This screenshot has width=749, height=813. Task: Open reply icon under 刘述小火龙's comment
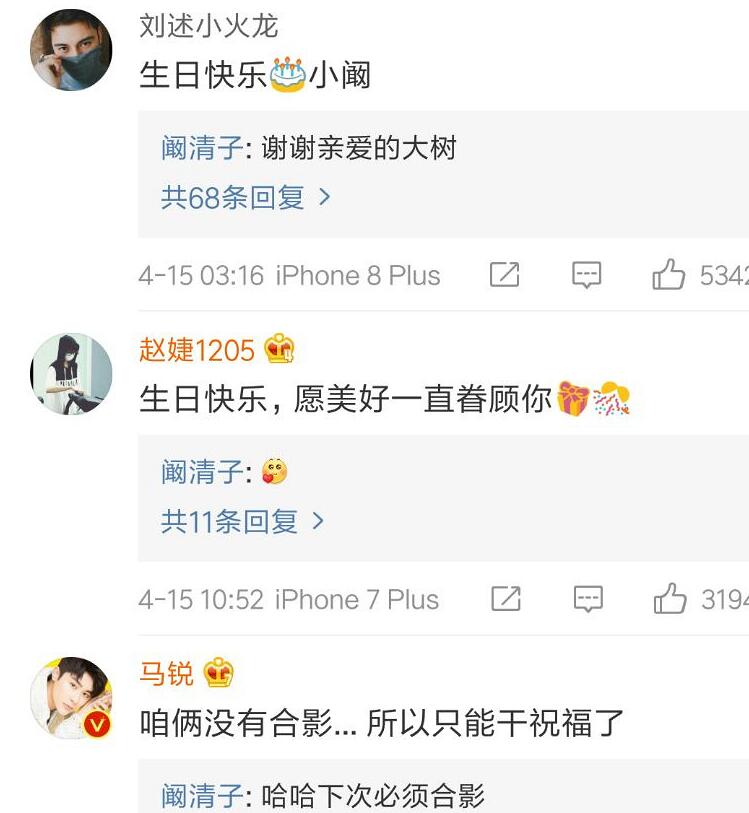tap(586, 274)
